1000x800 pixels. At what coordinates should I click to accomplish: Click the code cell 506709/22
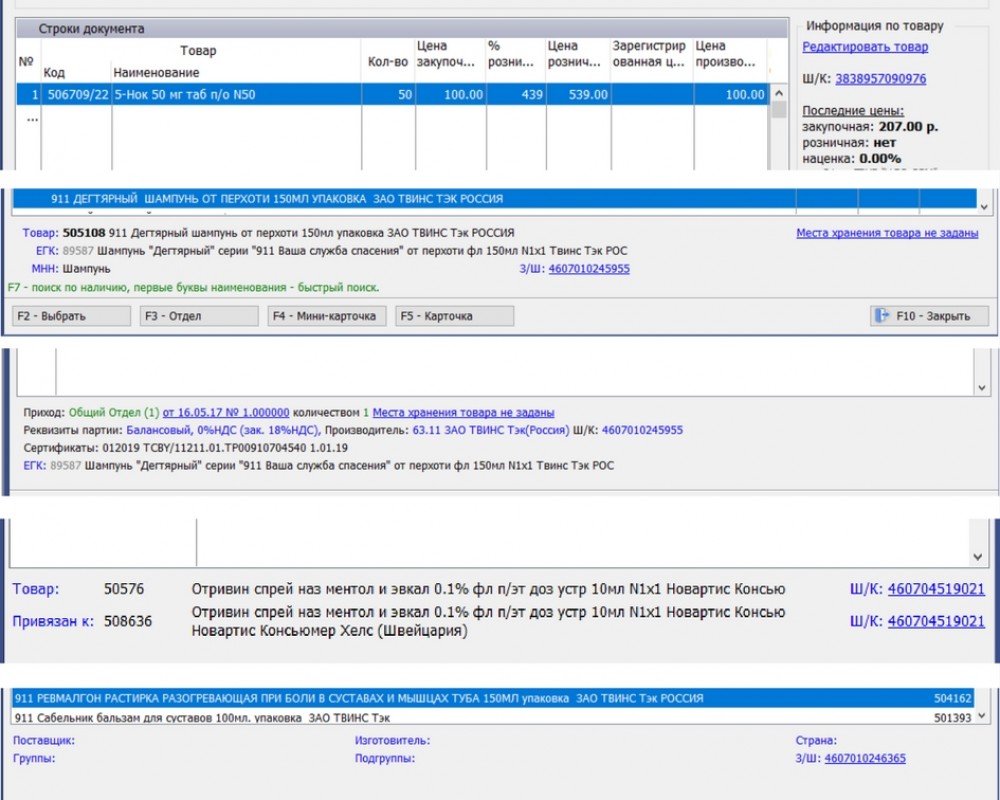point(77,94)
